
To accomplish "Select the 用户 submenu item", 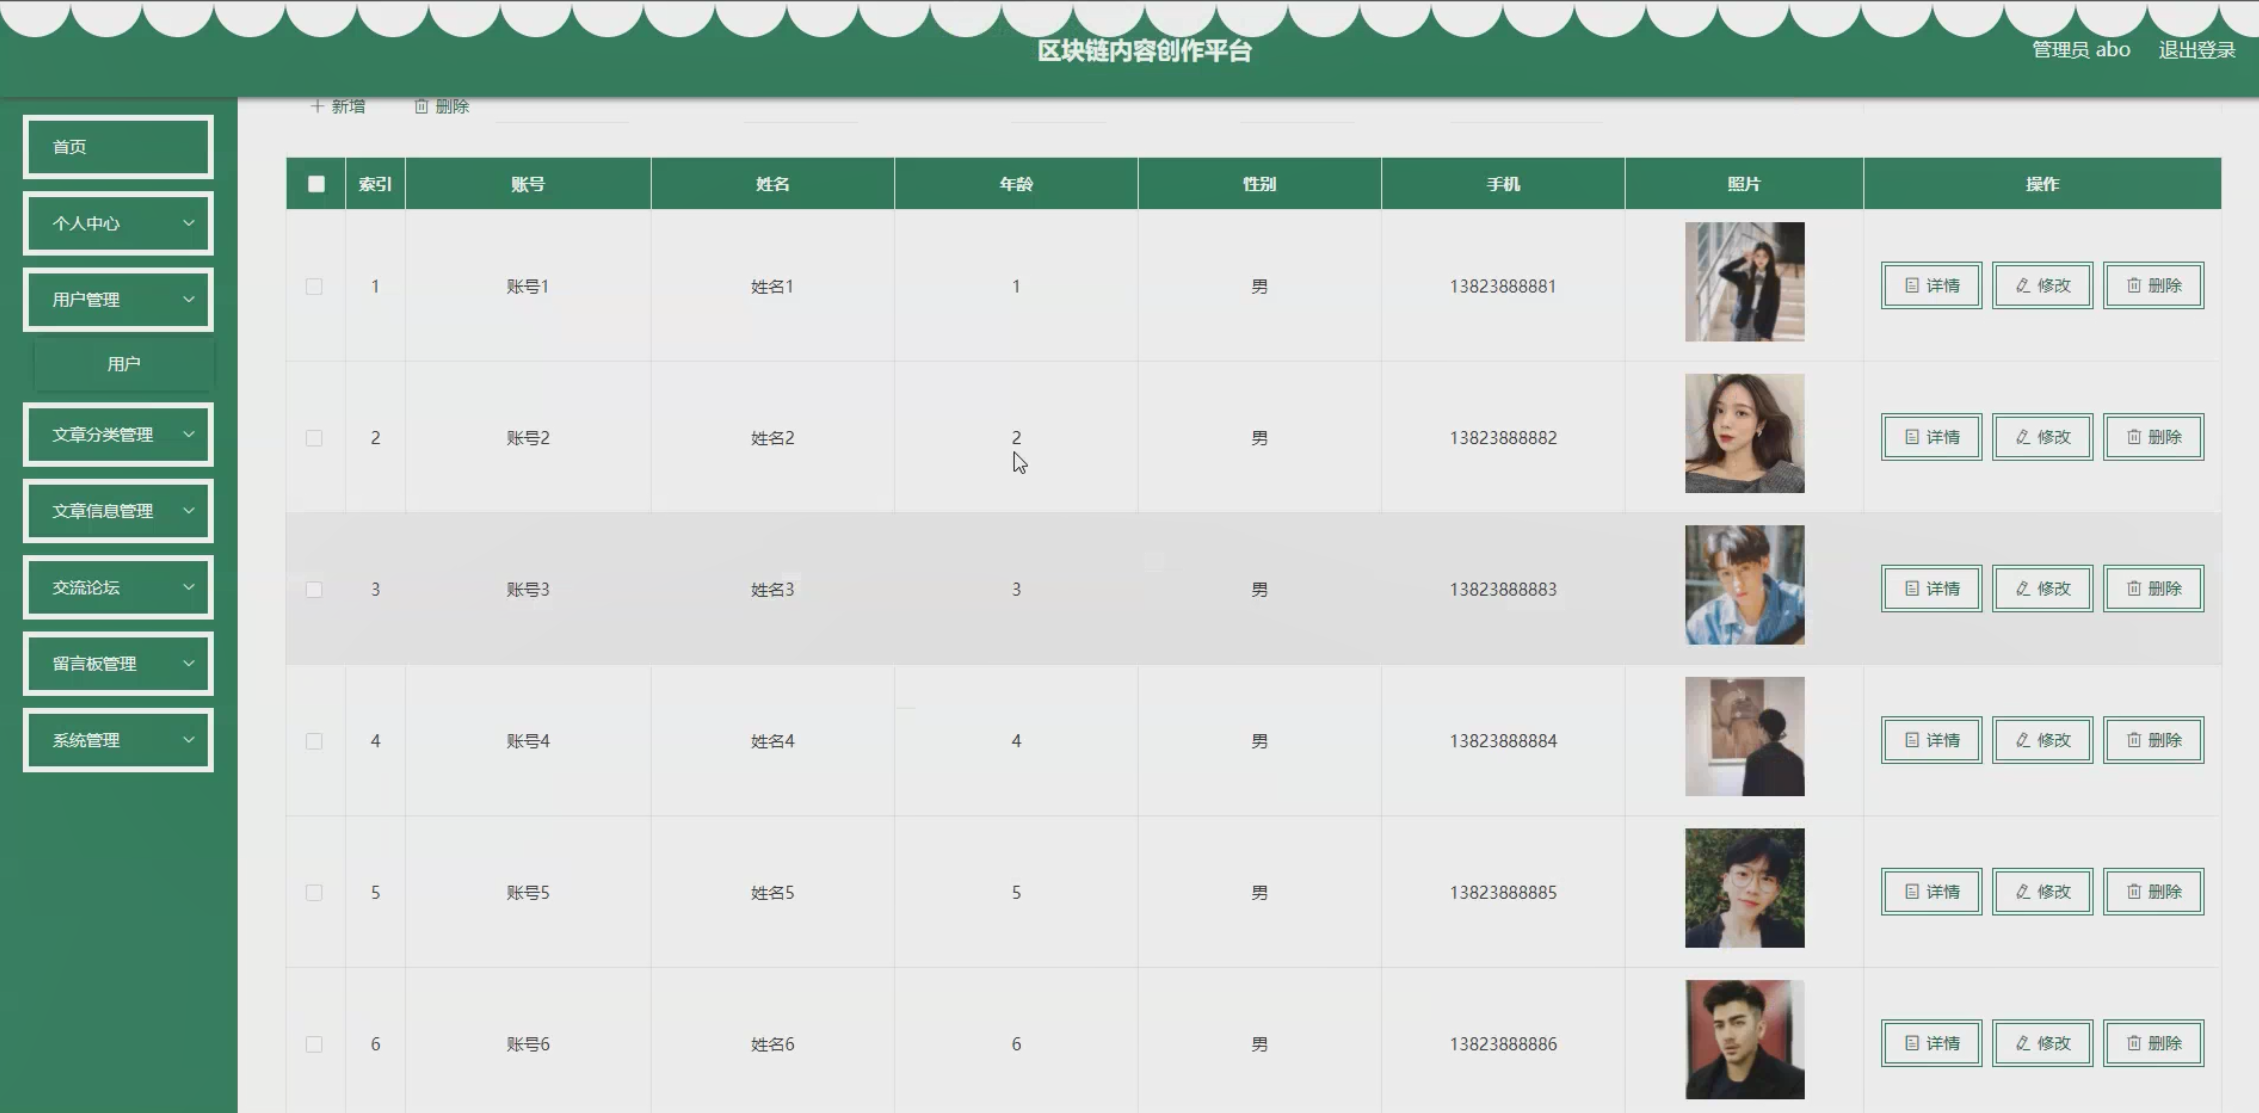I will coord(124,364).
